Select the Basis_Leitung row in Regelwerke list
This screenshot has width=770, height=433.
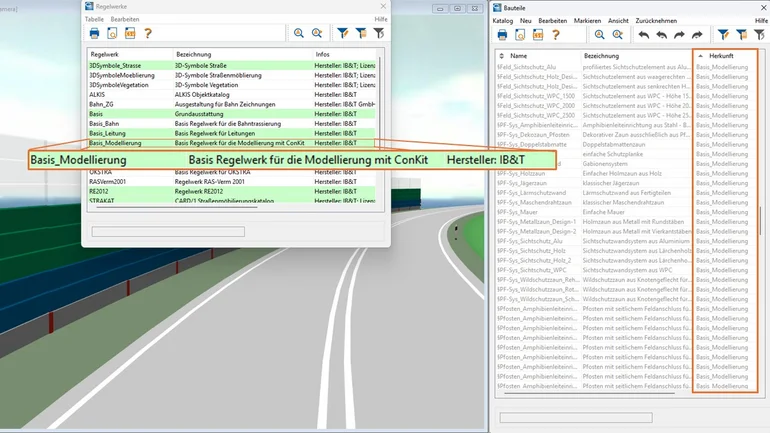pos(231,133)
